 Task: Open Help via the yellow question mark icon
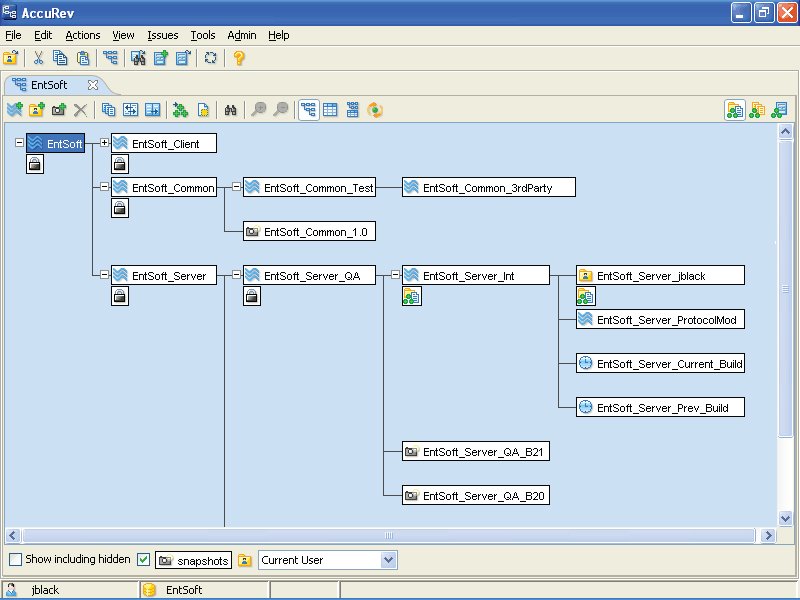pyautogui.click(x=238, y=58)
